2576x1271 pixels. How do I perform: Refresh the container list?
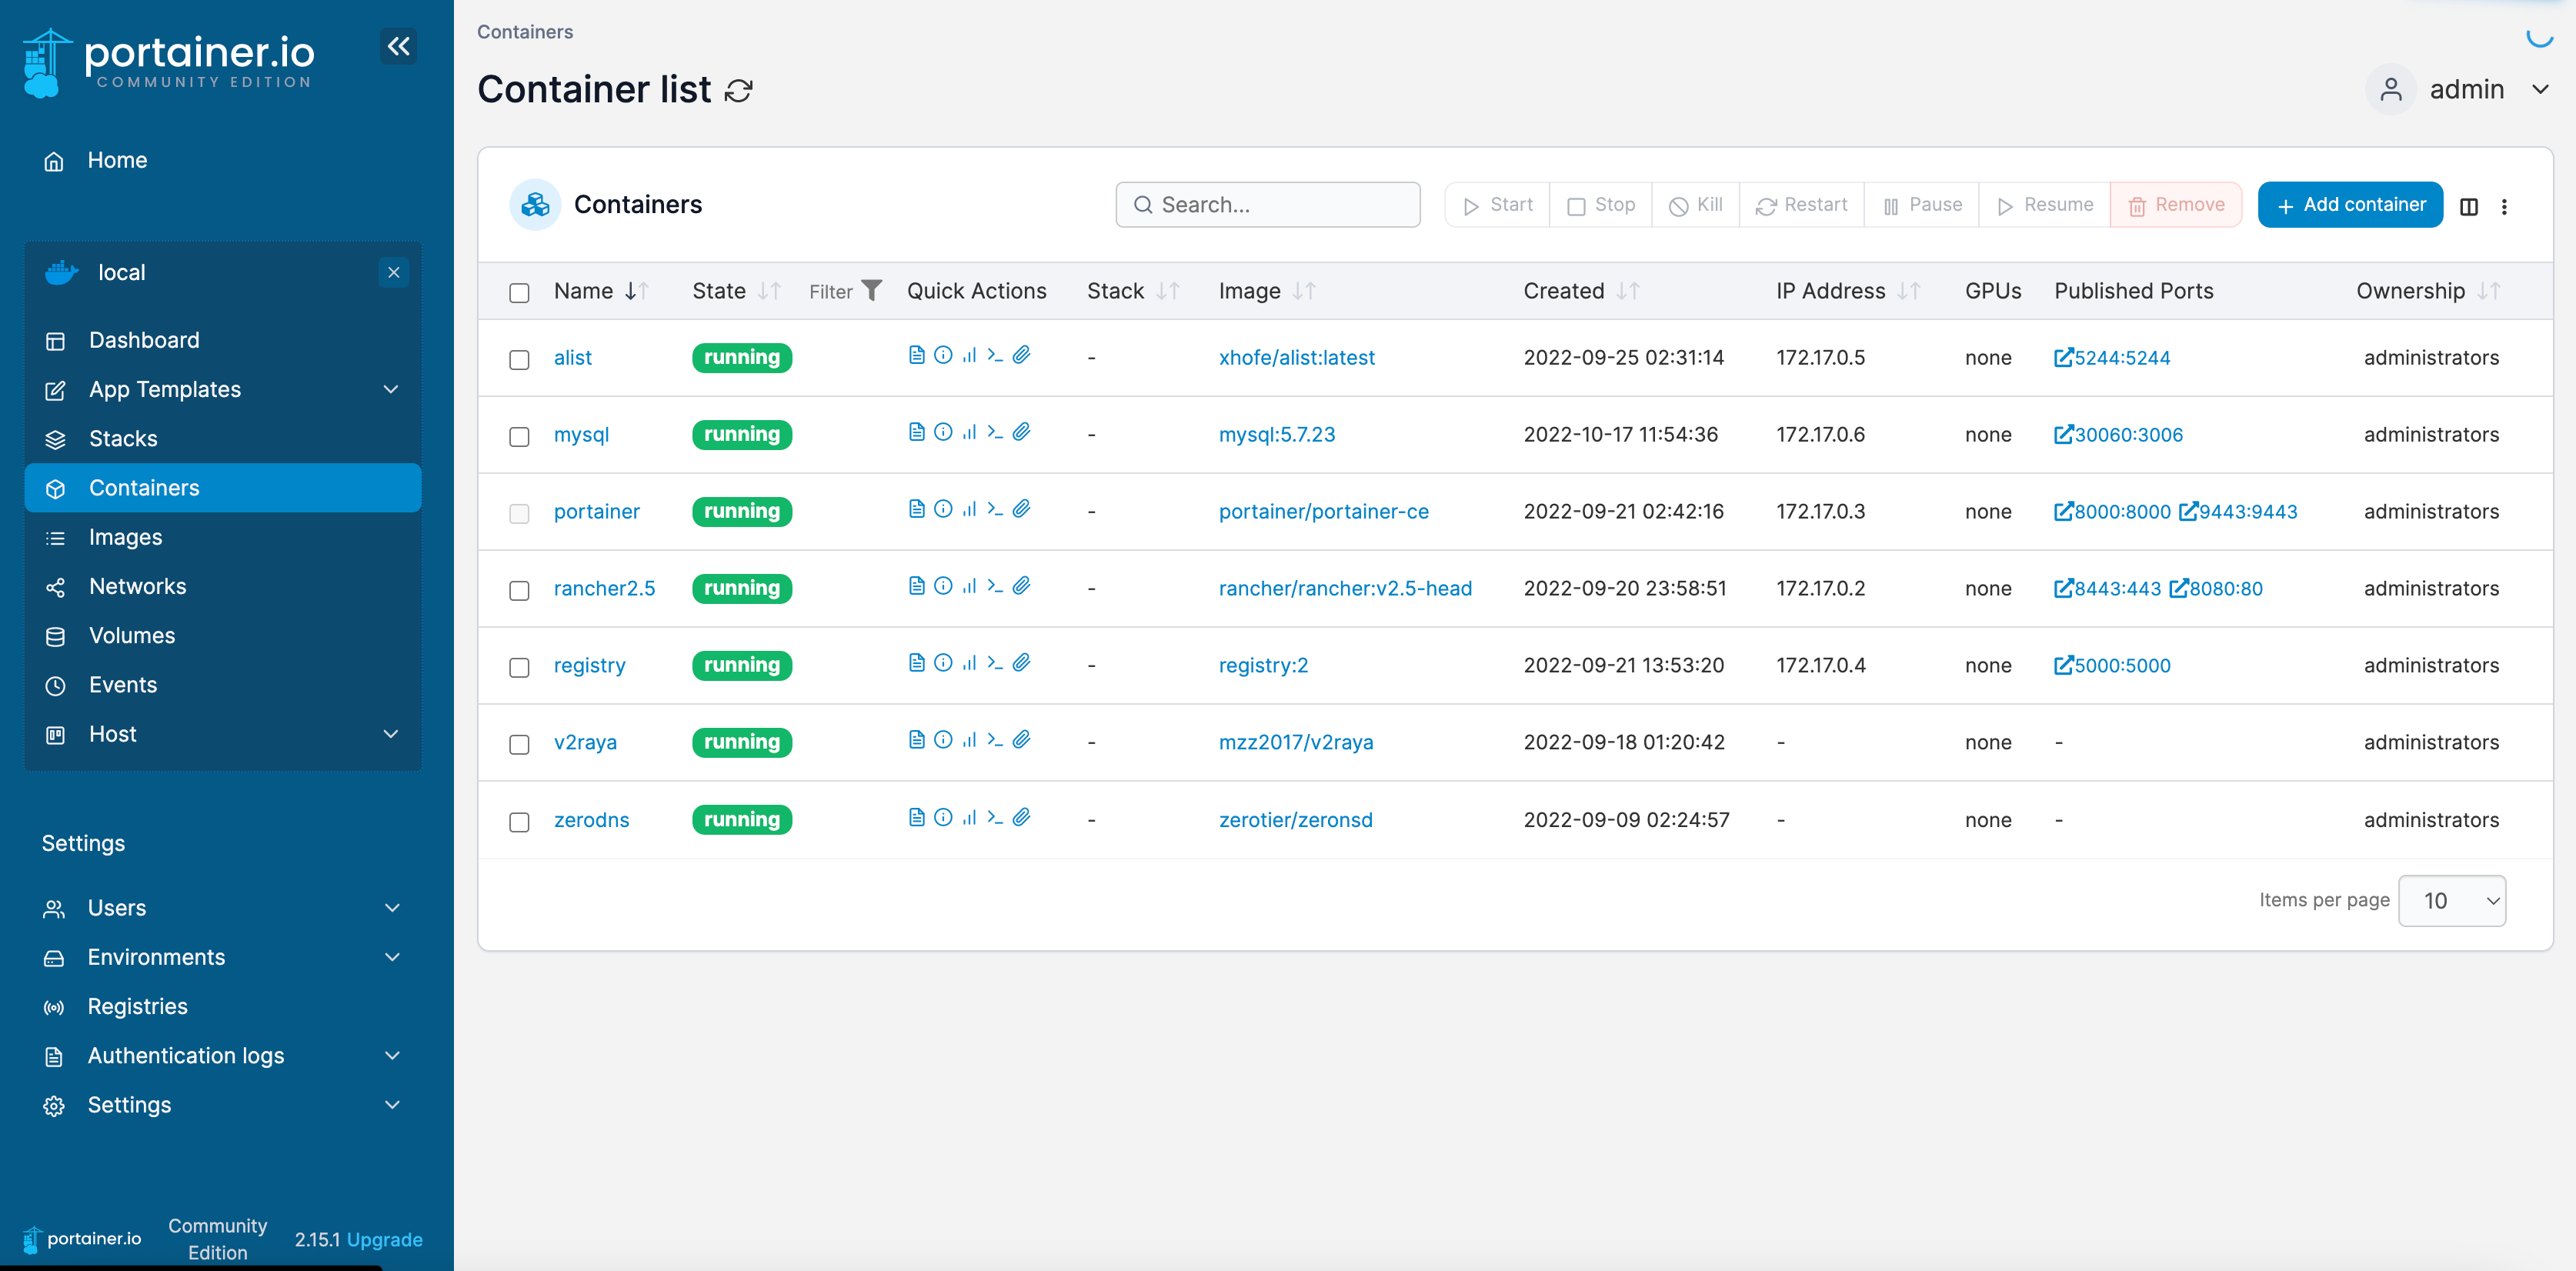(x=738, y=91)
